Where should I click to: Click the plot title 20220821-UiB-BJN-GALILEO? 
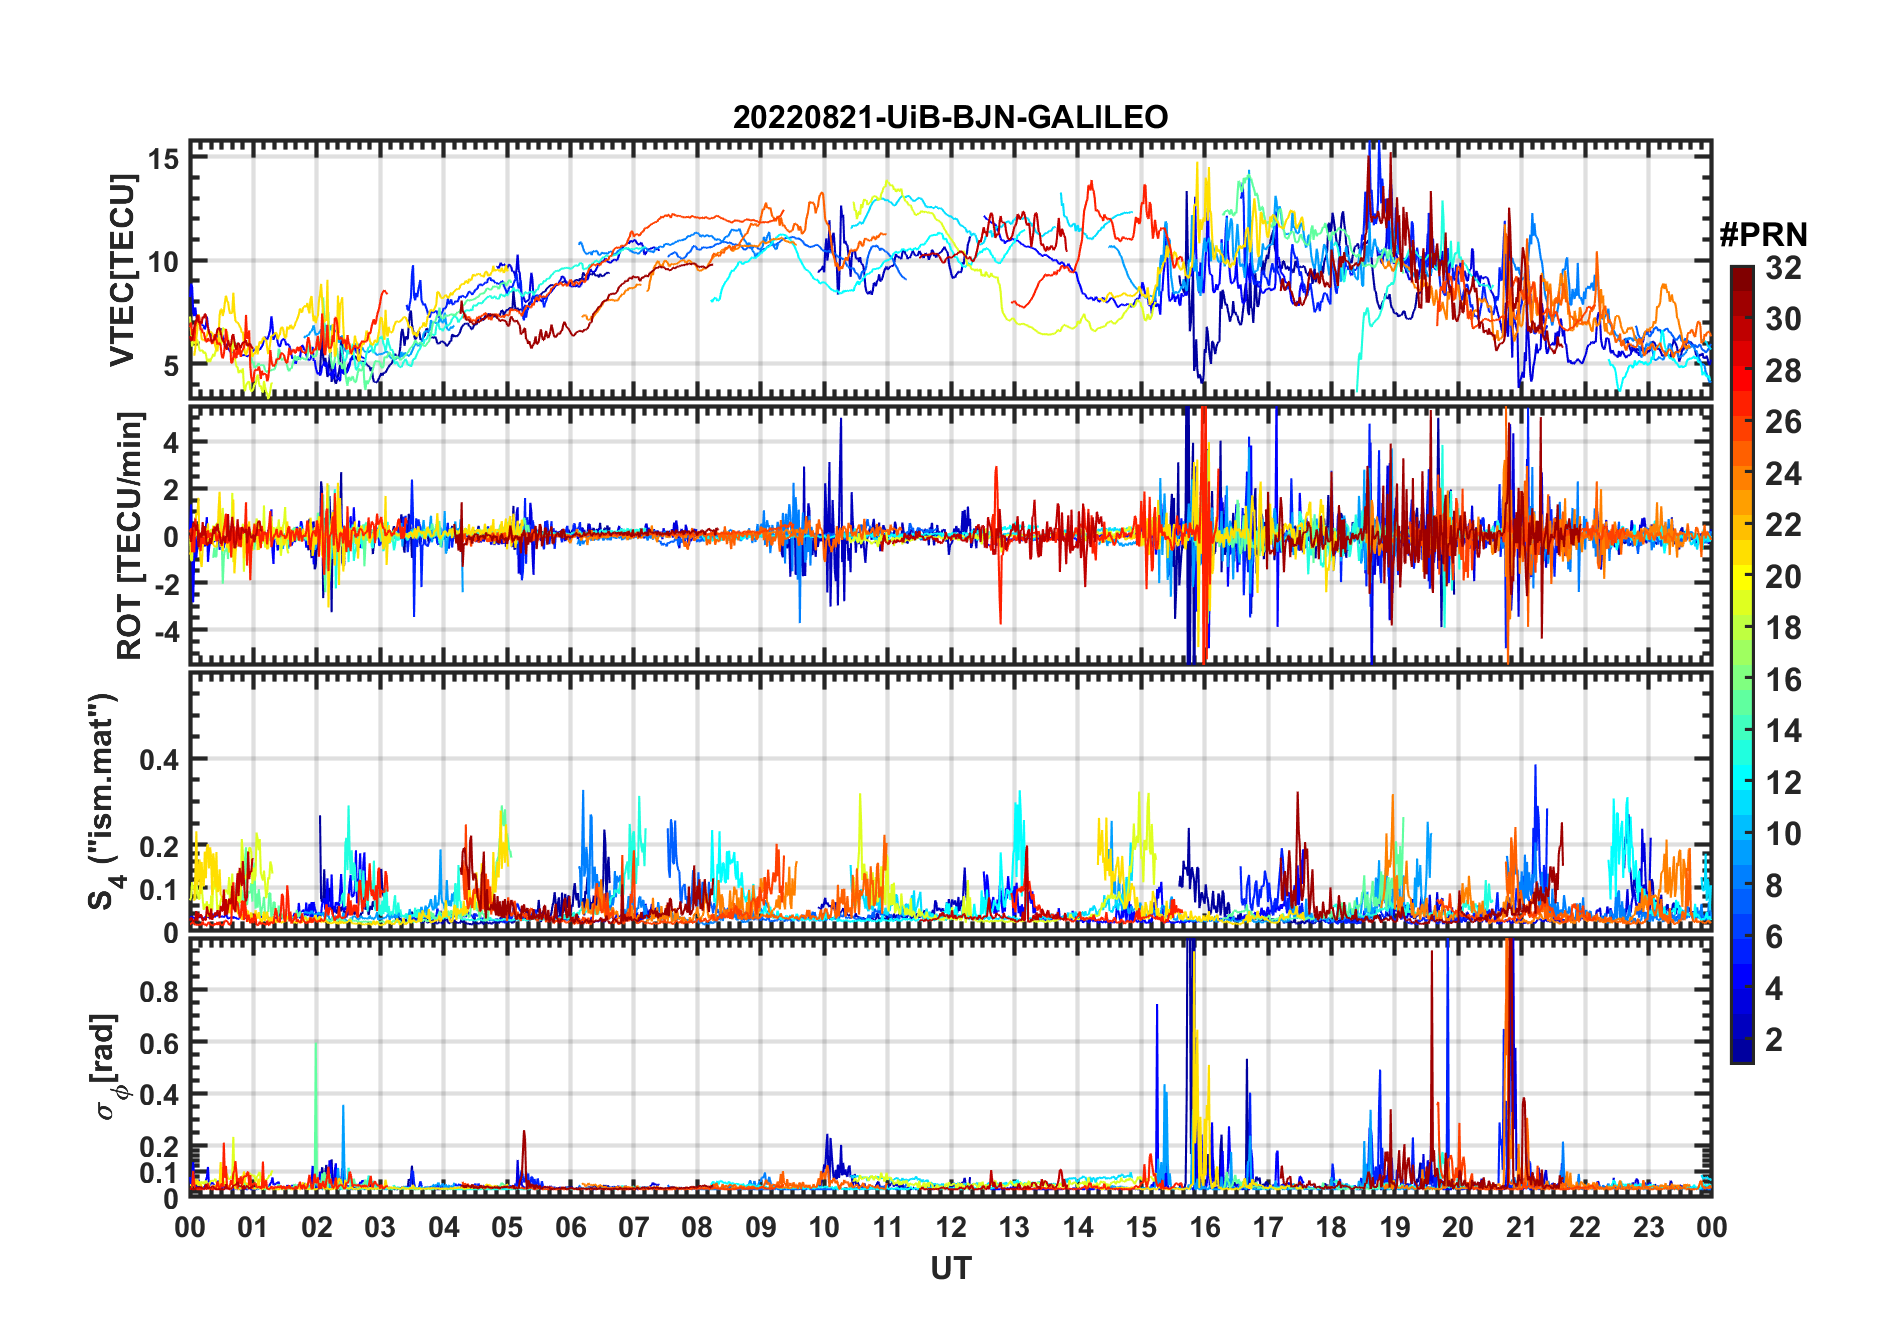pyautogui.click(x=950, y=117)
